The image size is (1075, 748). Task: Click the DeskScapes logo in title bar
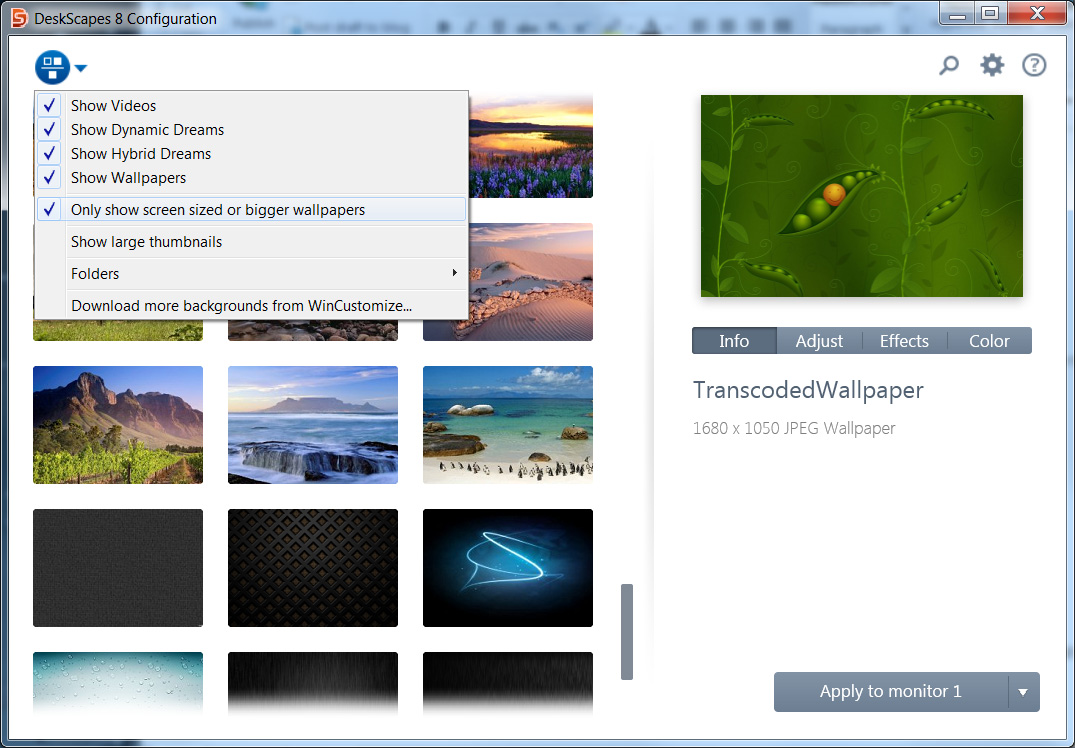(x=19, y=18)
